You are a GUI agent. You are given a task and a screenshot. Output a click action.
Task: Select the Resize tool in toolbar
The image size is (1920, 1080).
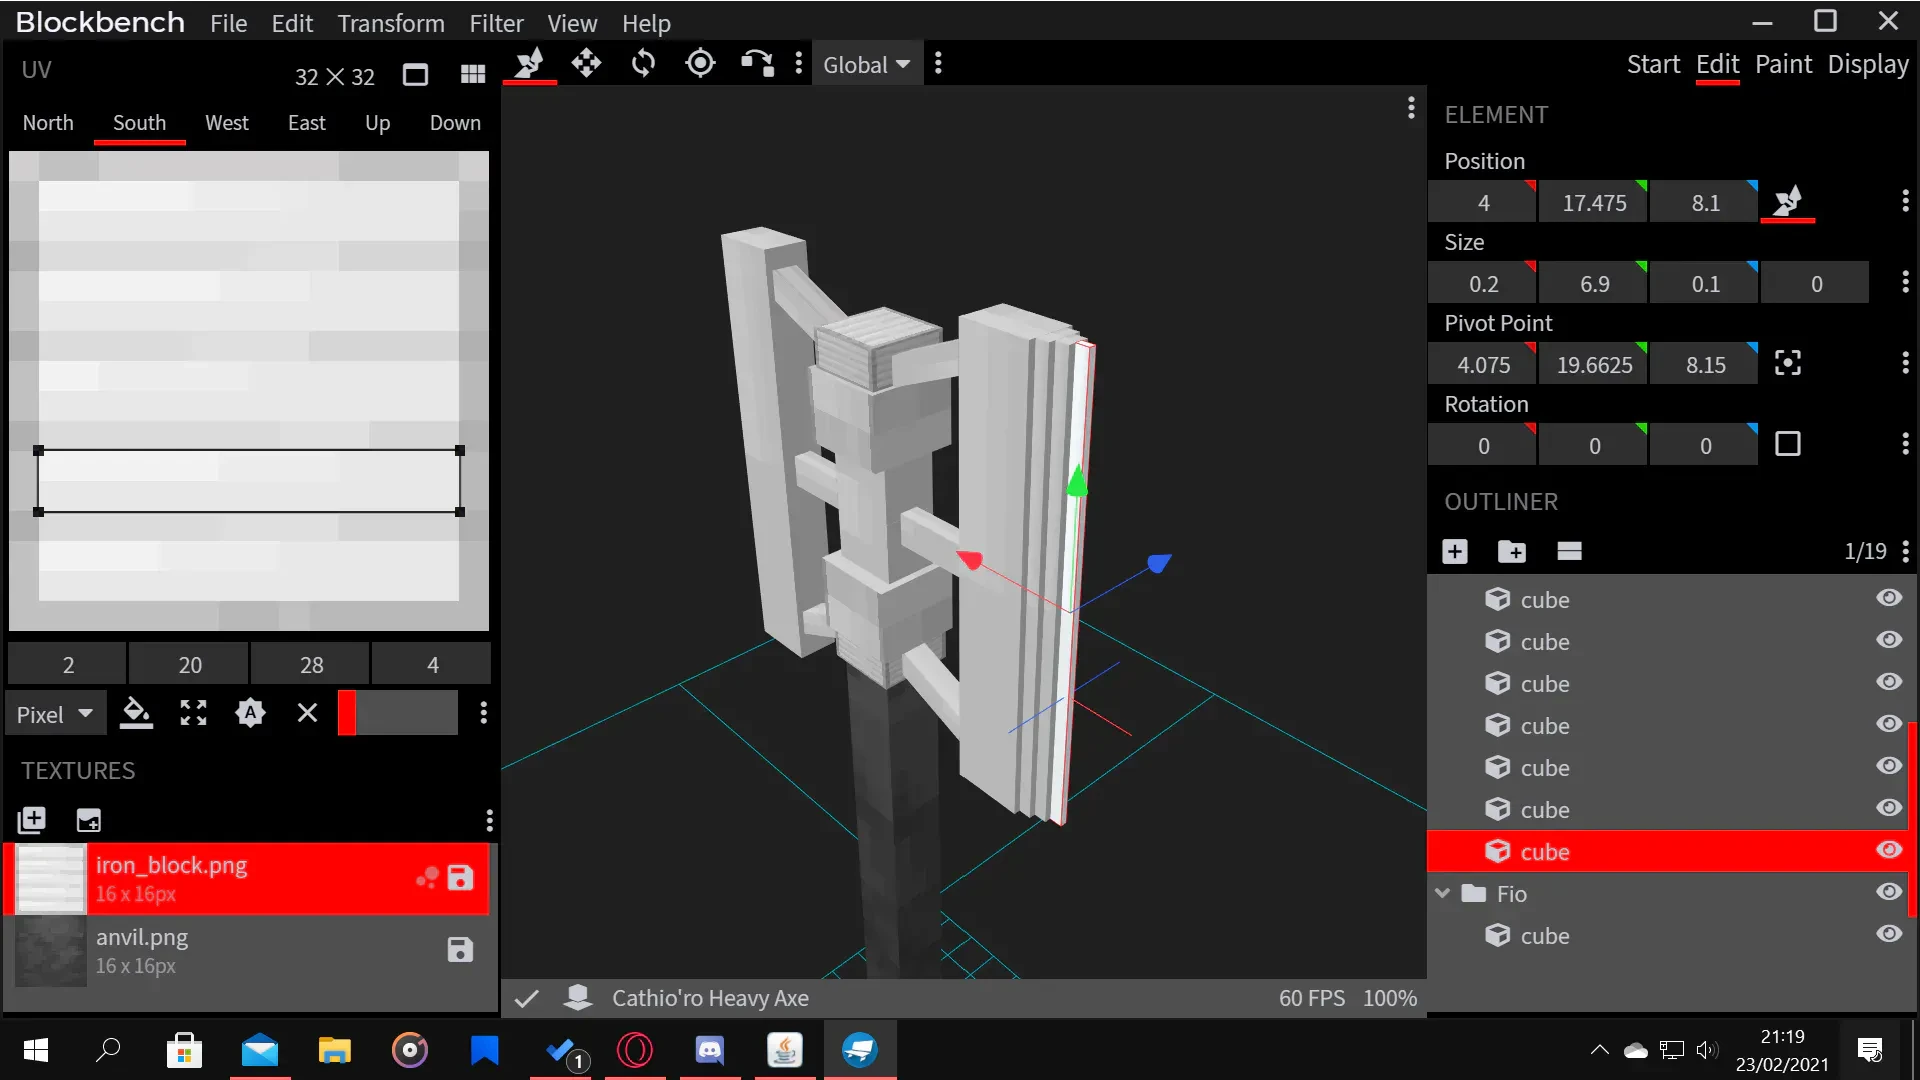(x=529, y=64)
